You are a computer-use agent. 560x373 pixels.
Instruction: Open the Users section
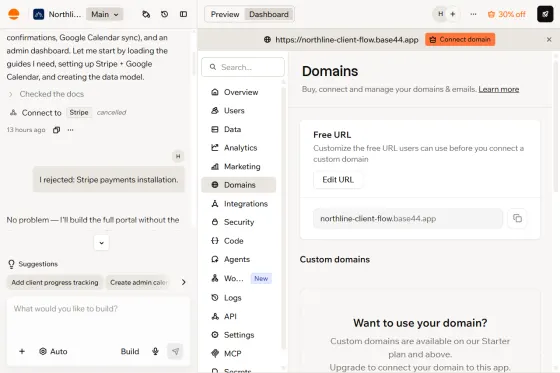coord(239,111)
